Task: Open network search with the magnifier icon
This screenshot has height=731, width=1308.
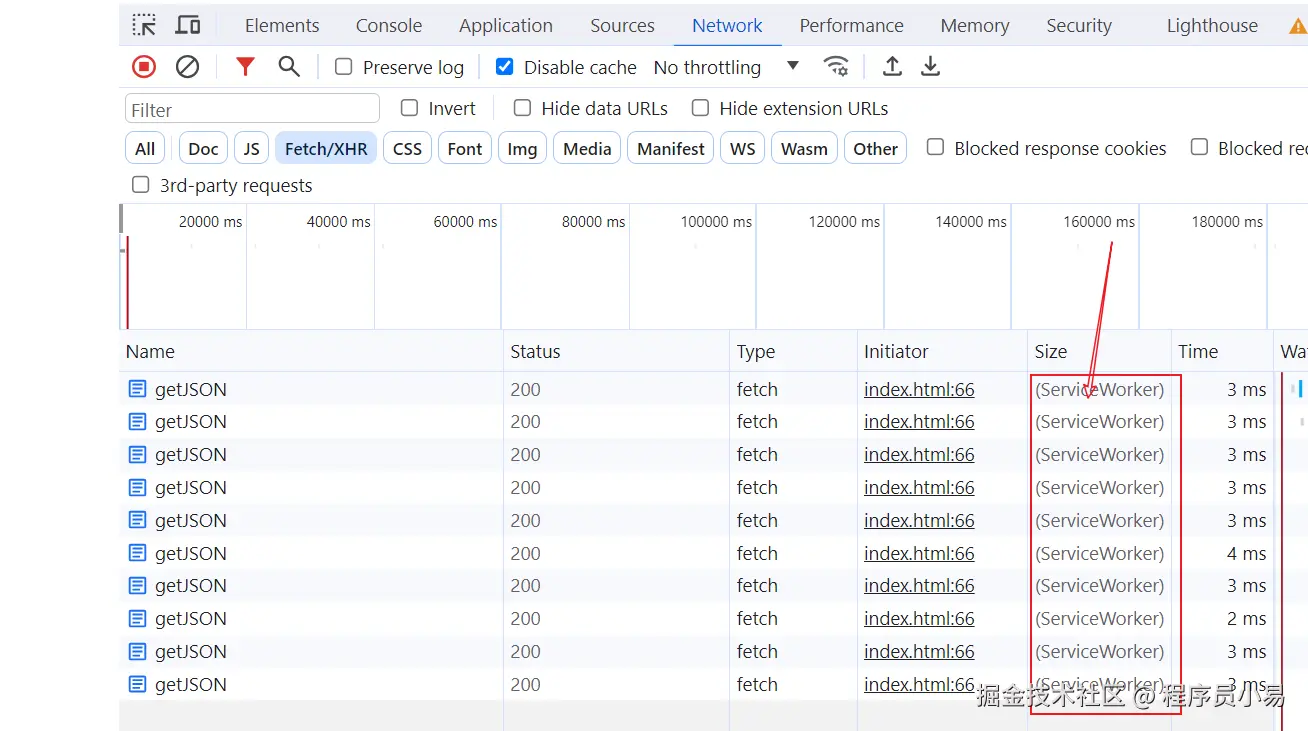Action: pyautogui.click(x=289, y=67)
